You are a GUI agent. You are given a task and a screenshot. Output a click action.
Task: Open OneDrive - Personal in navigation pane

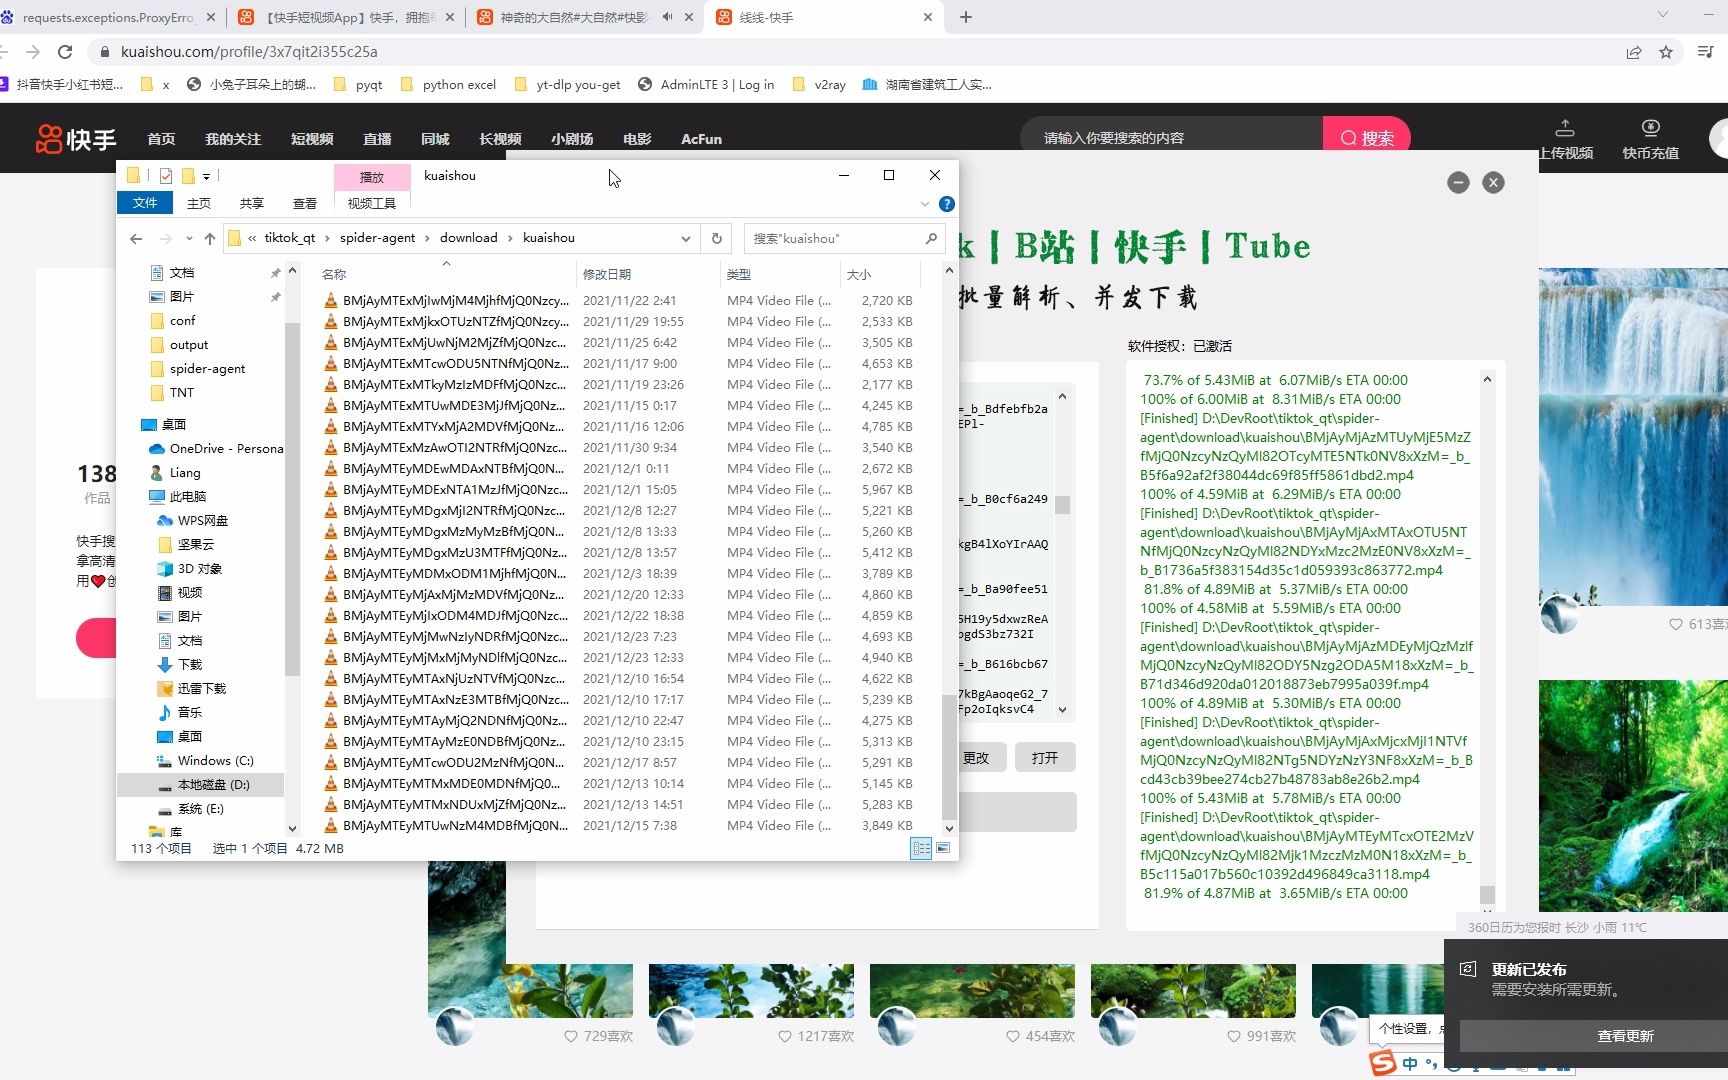pos(216,448)
